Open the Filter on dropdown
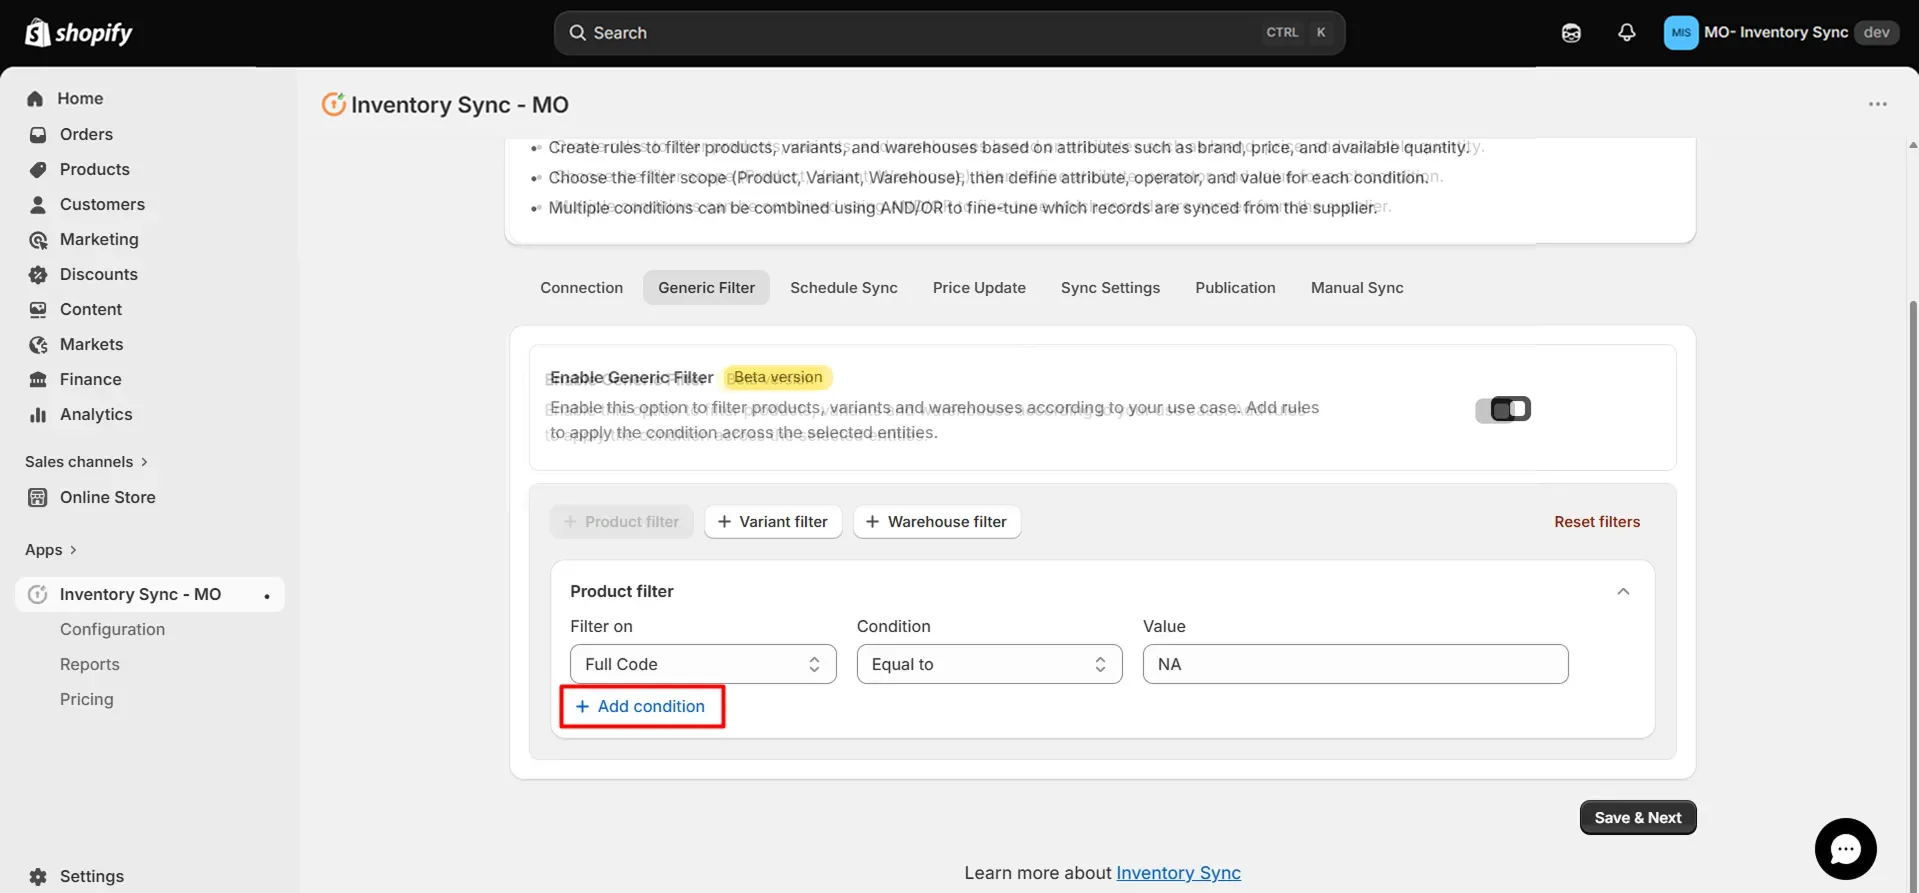Image resolution: width=1919 pixels, height=893 pixels. (x=703, y=664)
